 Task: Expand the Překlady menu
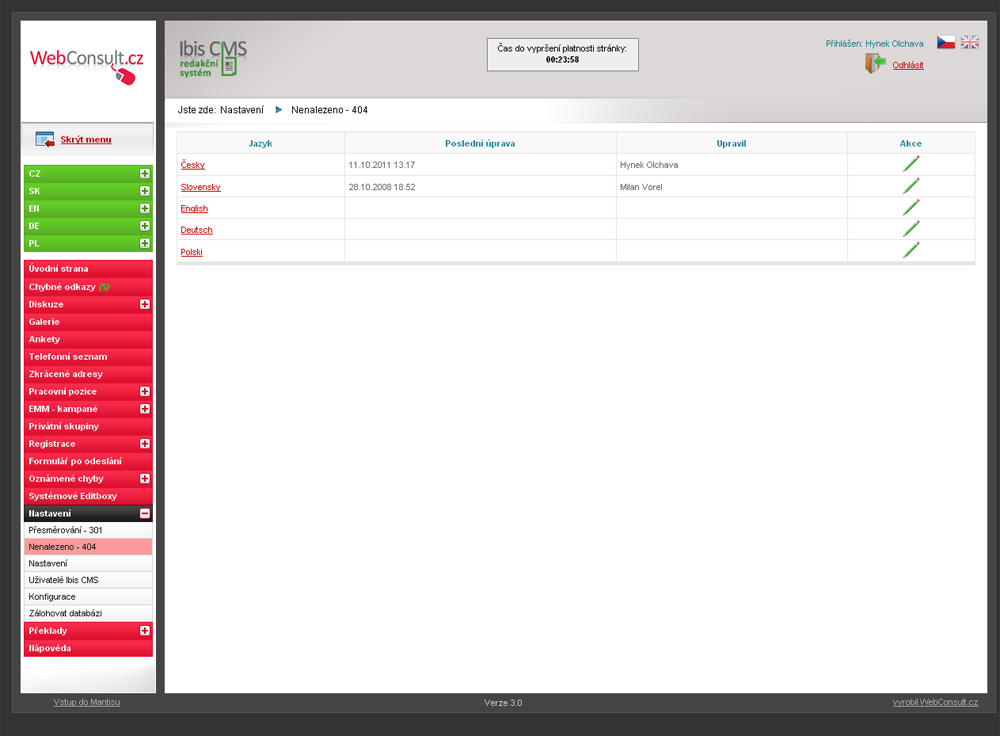[x=145, y=631]
